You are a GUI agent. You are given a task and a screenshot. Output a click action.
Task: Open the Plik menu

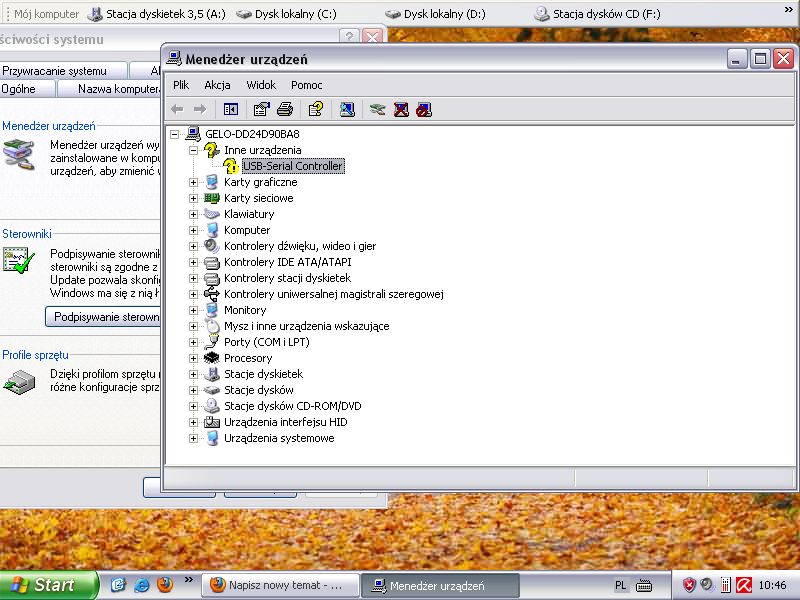click(x=181, y=85)
